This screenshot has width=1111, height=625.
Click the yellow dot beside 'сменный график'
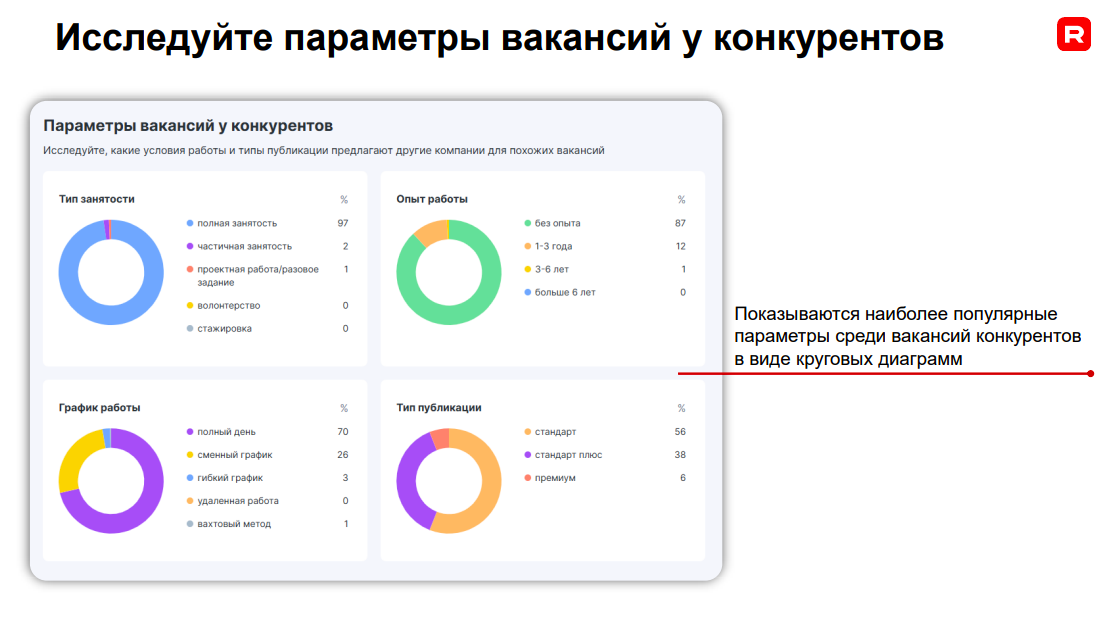(x=190, y=455)
